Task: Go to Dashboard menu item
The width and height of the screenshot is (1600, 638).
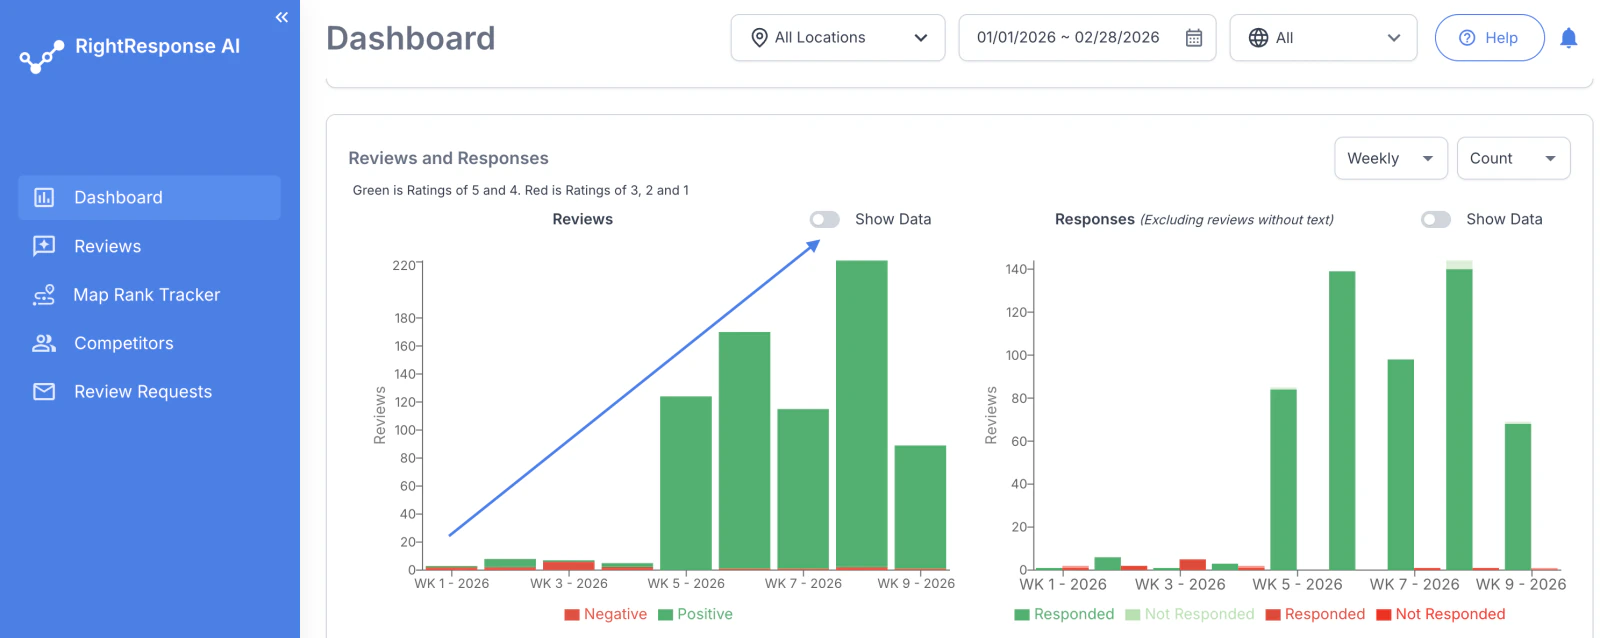Action: pos(149,197)
